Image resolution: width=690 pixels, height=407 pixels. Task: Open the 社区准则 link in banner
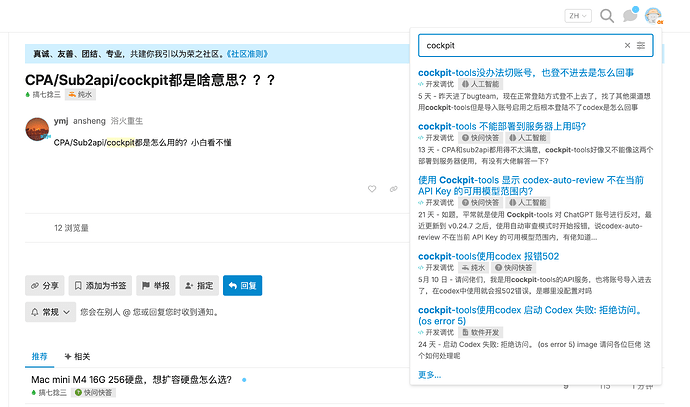point(247,54)
